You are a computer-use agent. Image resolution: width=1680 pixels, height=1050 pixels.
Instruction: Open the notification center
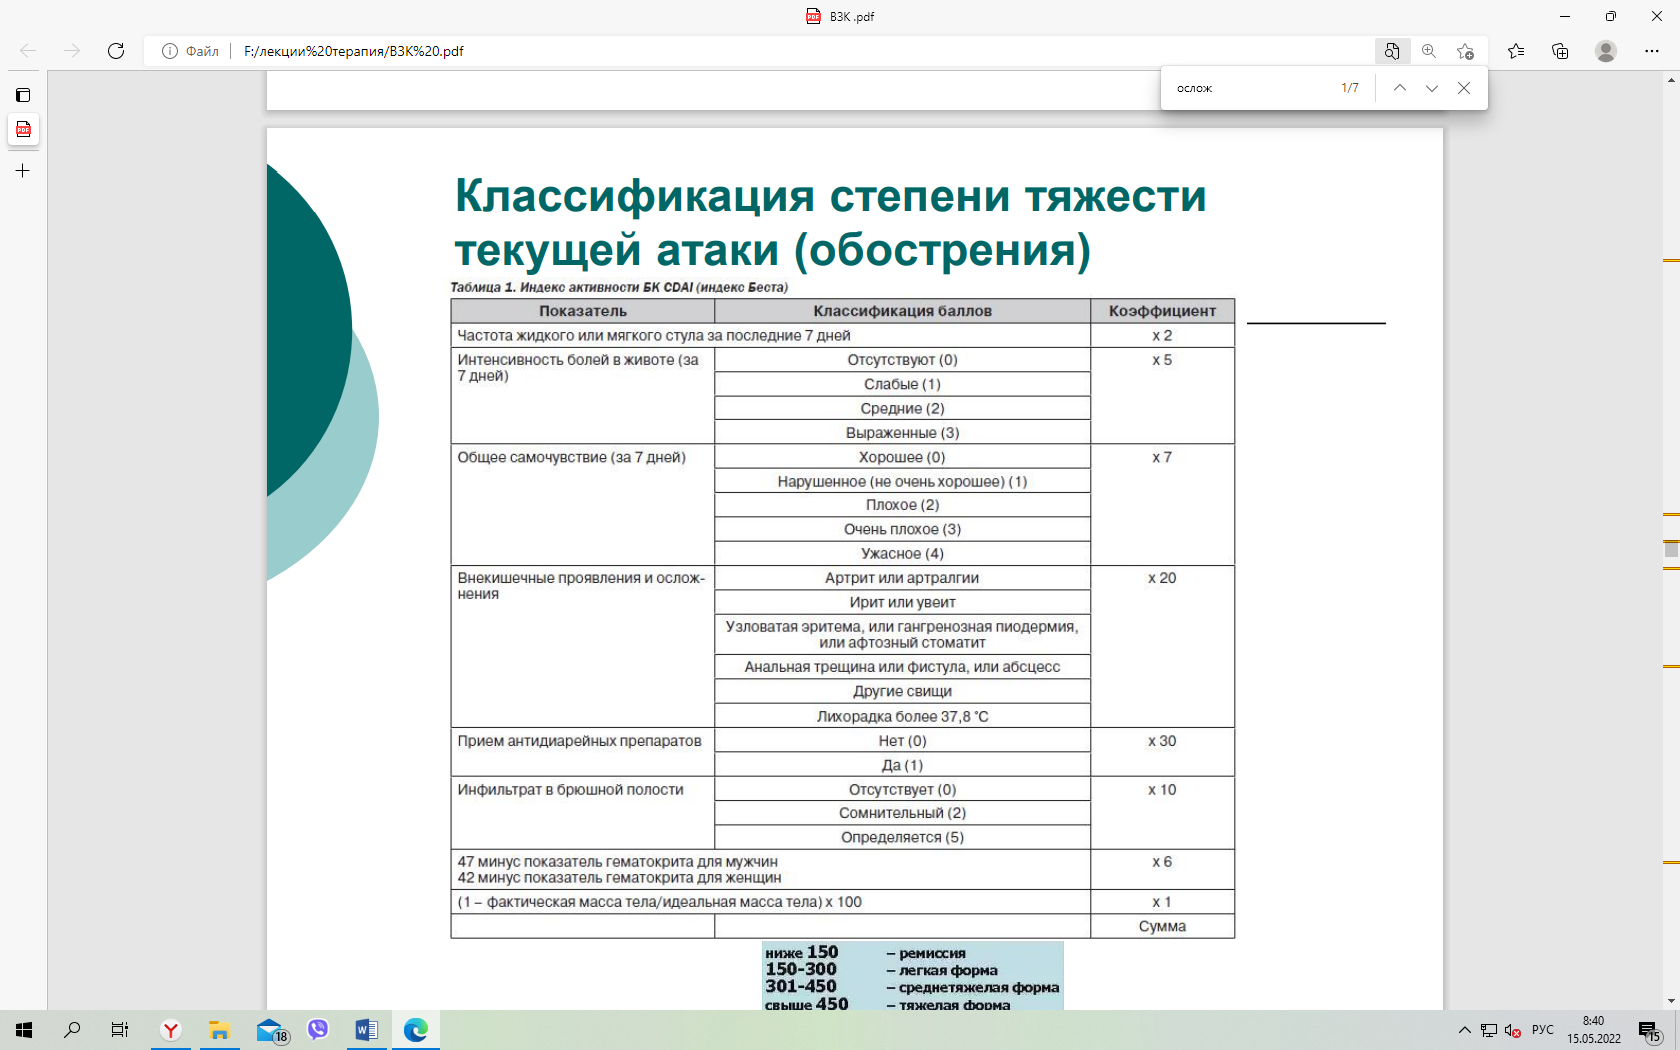coord(1650,1030)
